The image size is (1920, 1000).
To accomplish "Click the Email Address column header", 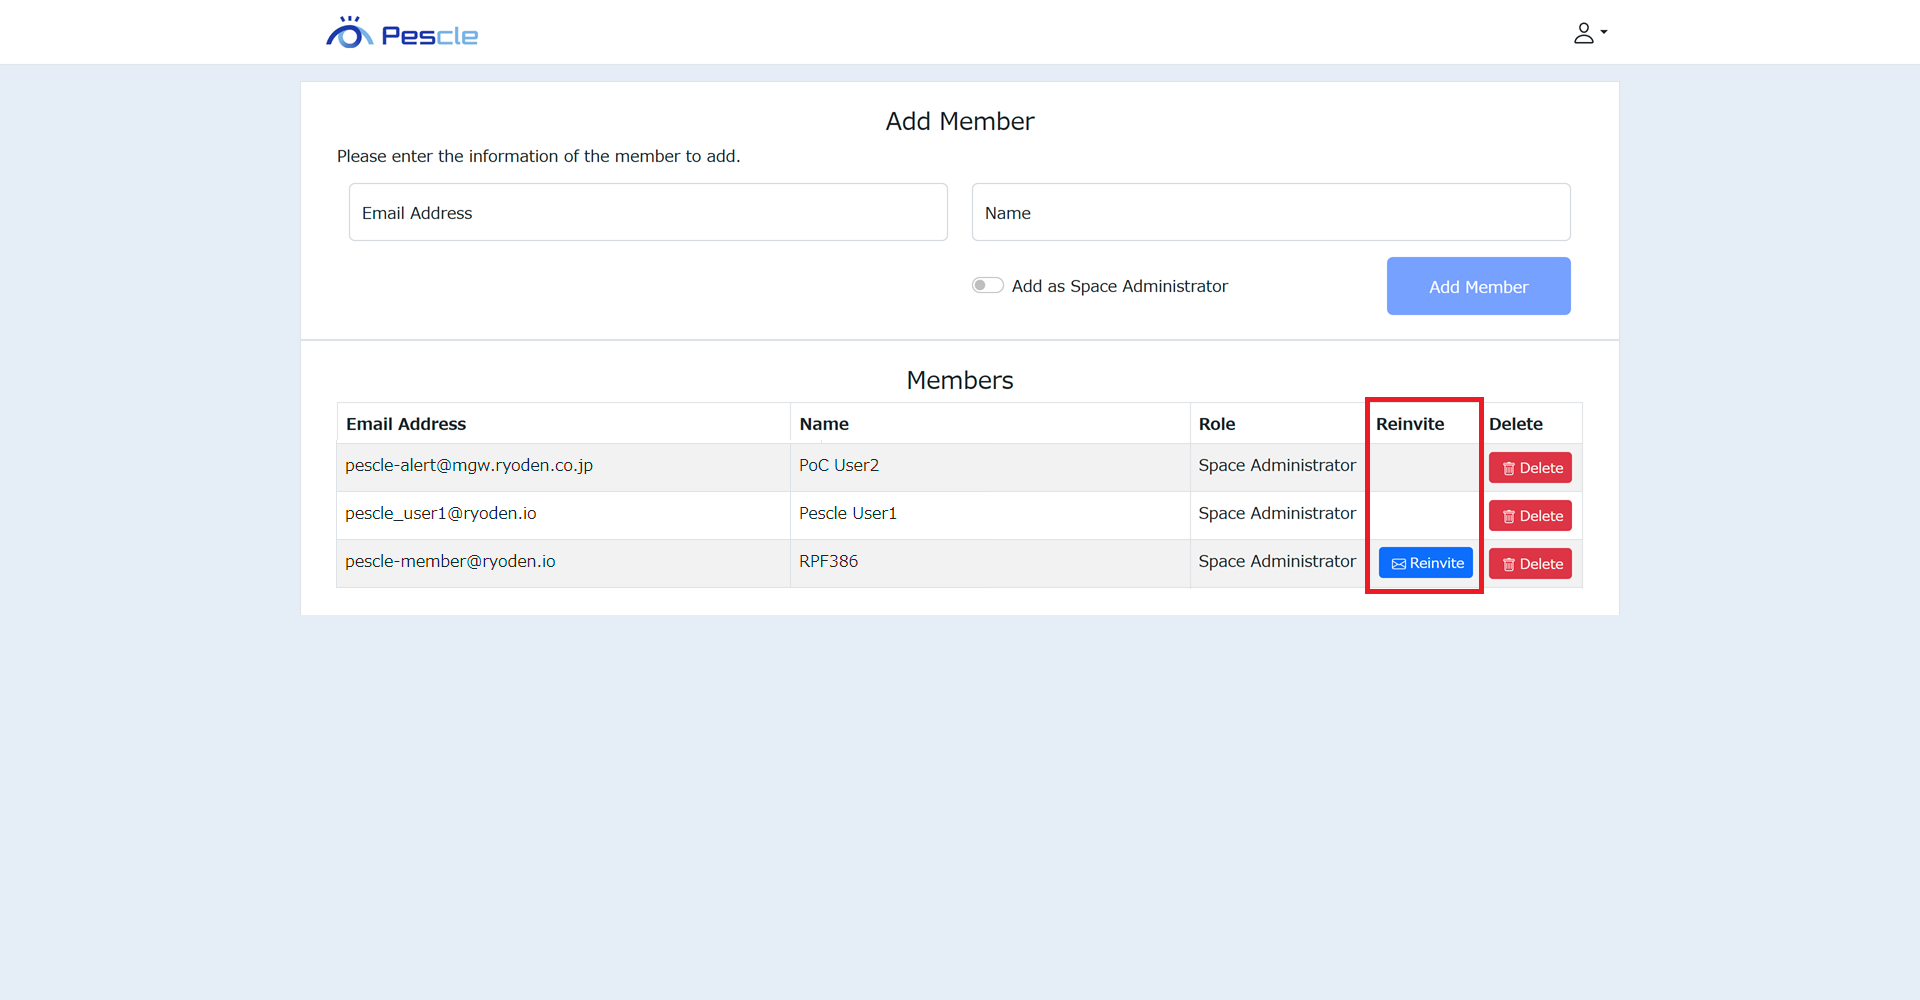I will pos(406,424).
